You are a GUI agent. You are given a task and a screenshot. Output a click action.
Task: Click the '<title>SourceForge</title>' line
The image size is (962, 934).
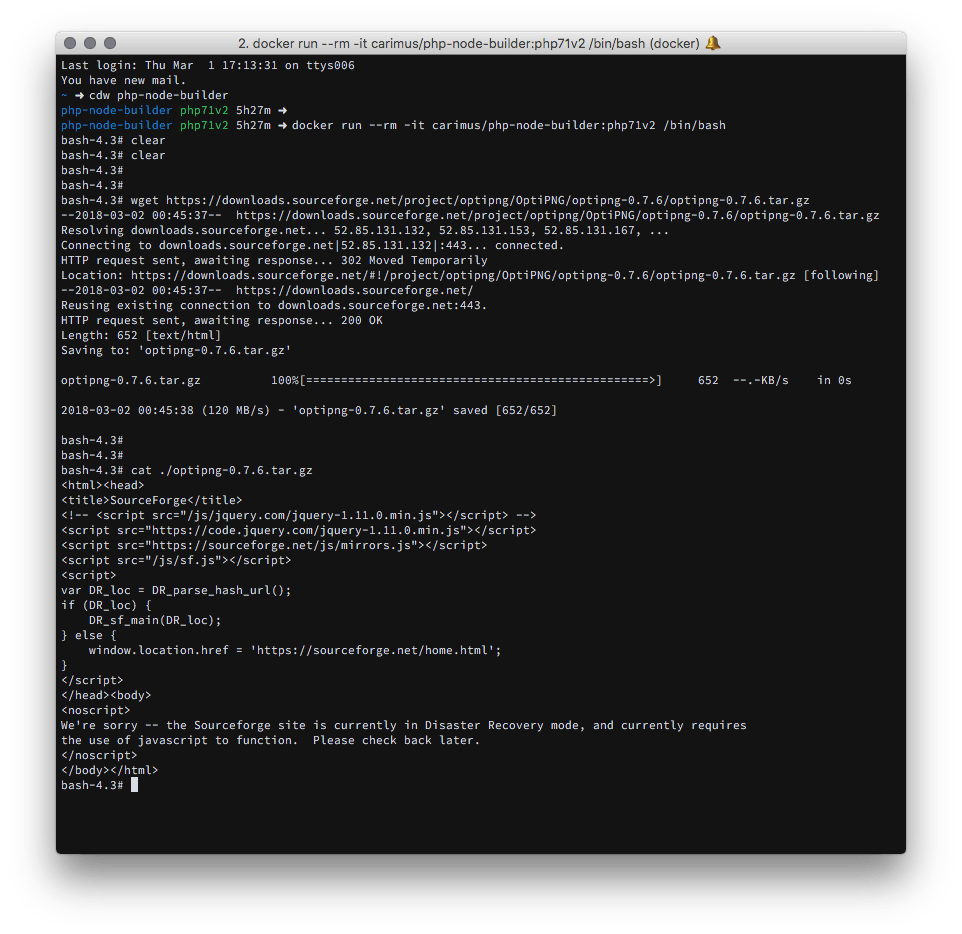(152, 500)
